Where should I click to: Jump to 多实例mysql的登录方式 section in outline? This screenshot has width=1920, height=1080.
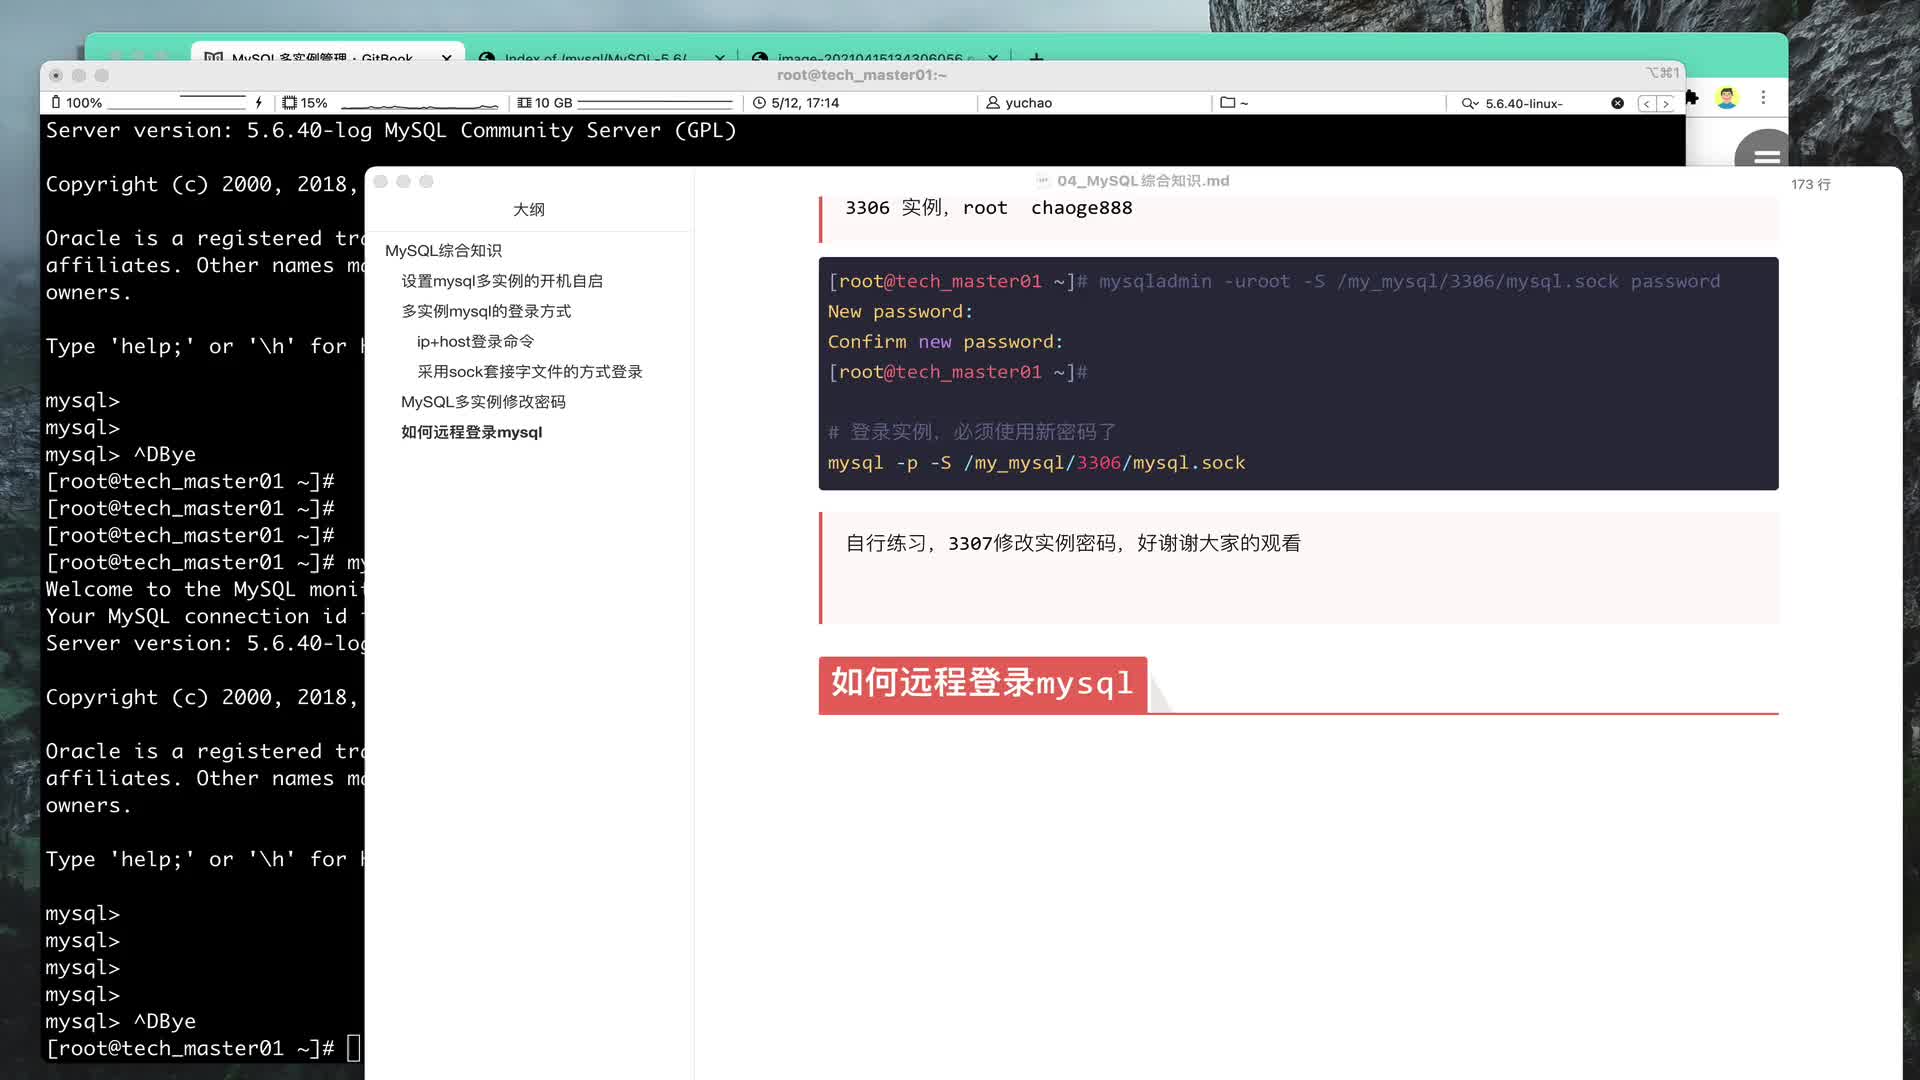coord(486,311)
